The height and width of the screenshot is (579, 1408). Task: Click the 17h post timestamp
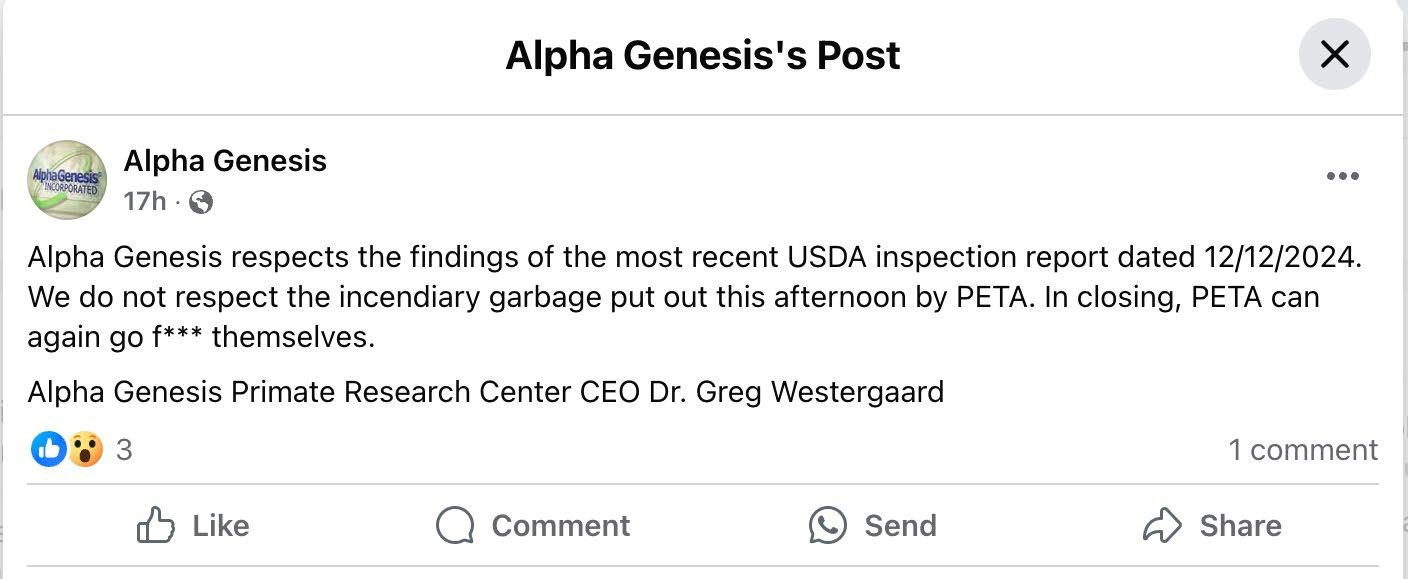144,202
